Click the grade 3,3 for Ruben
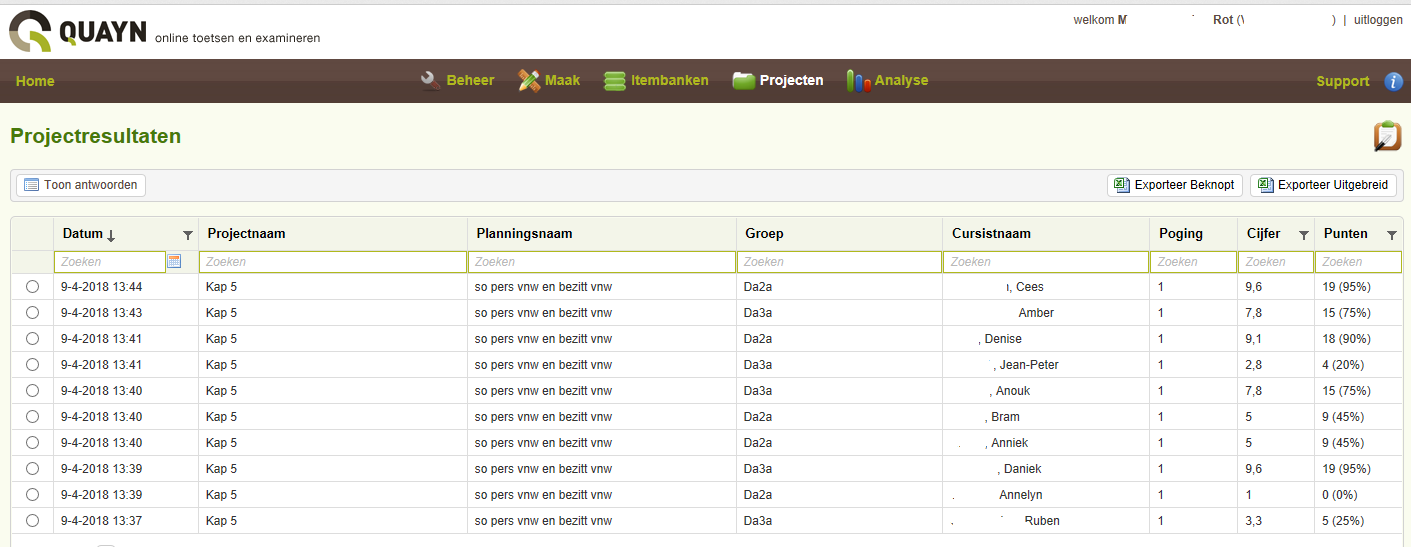The width and height of the screenshot is (1411, 547). (x=1253, y=521)
